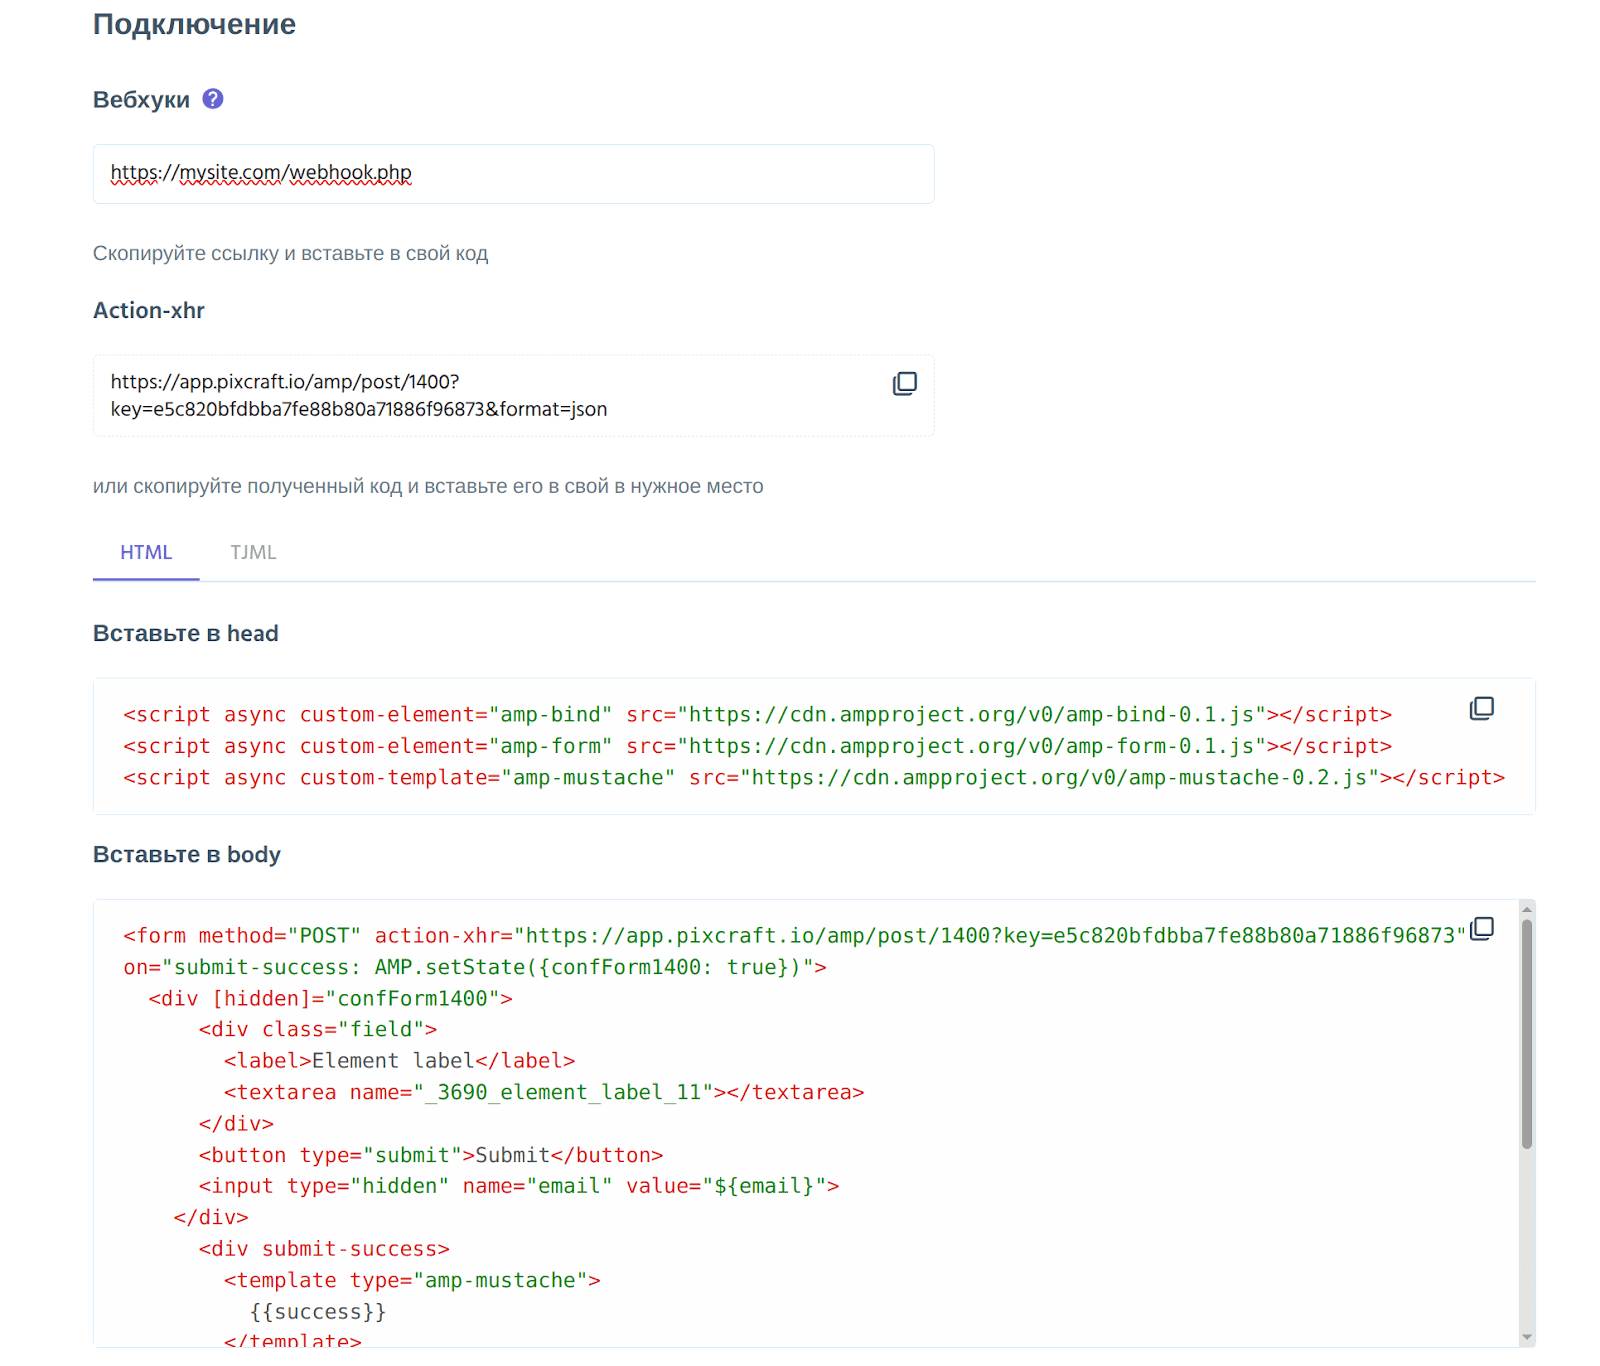Click the Вебхуки label
The height and width of the screenshot is (1366, 1600).
coord(141,100)
